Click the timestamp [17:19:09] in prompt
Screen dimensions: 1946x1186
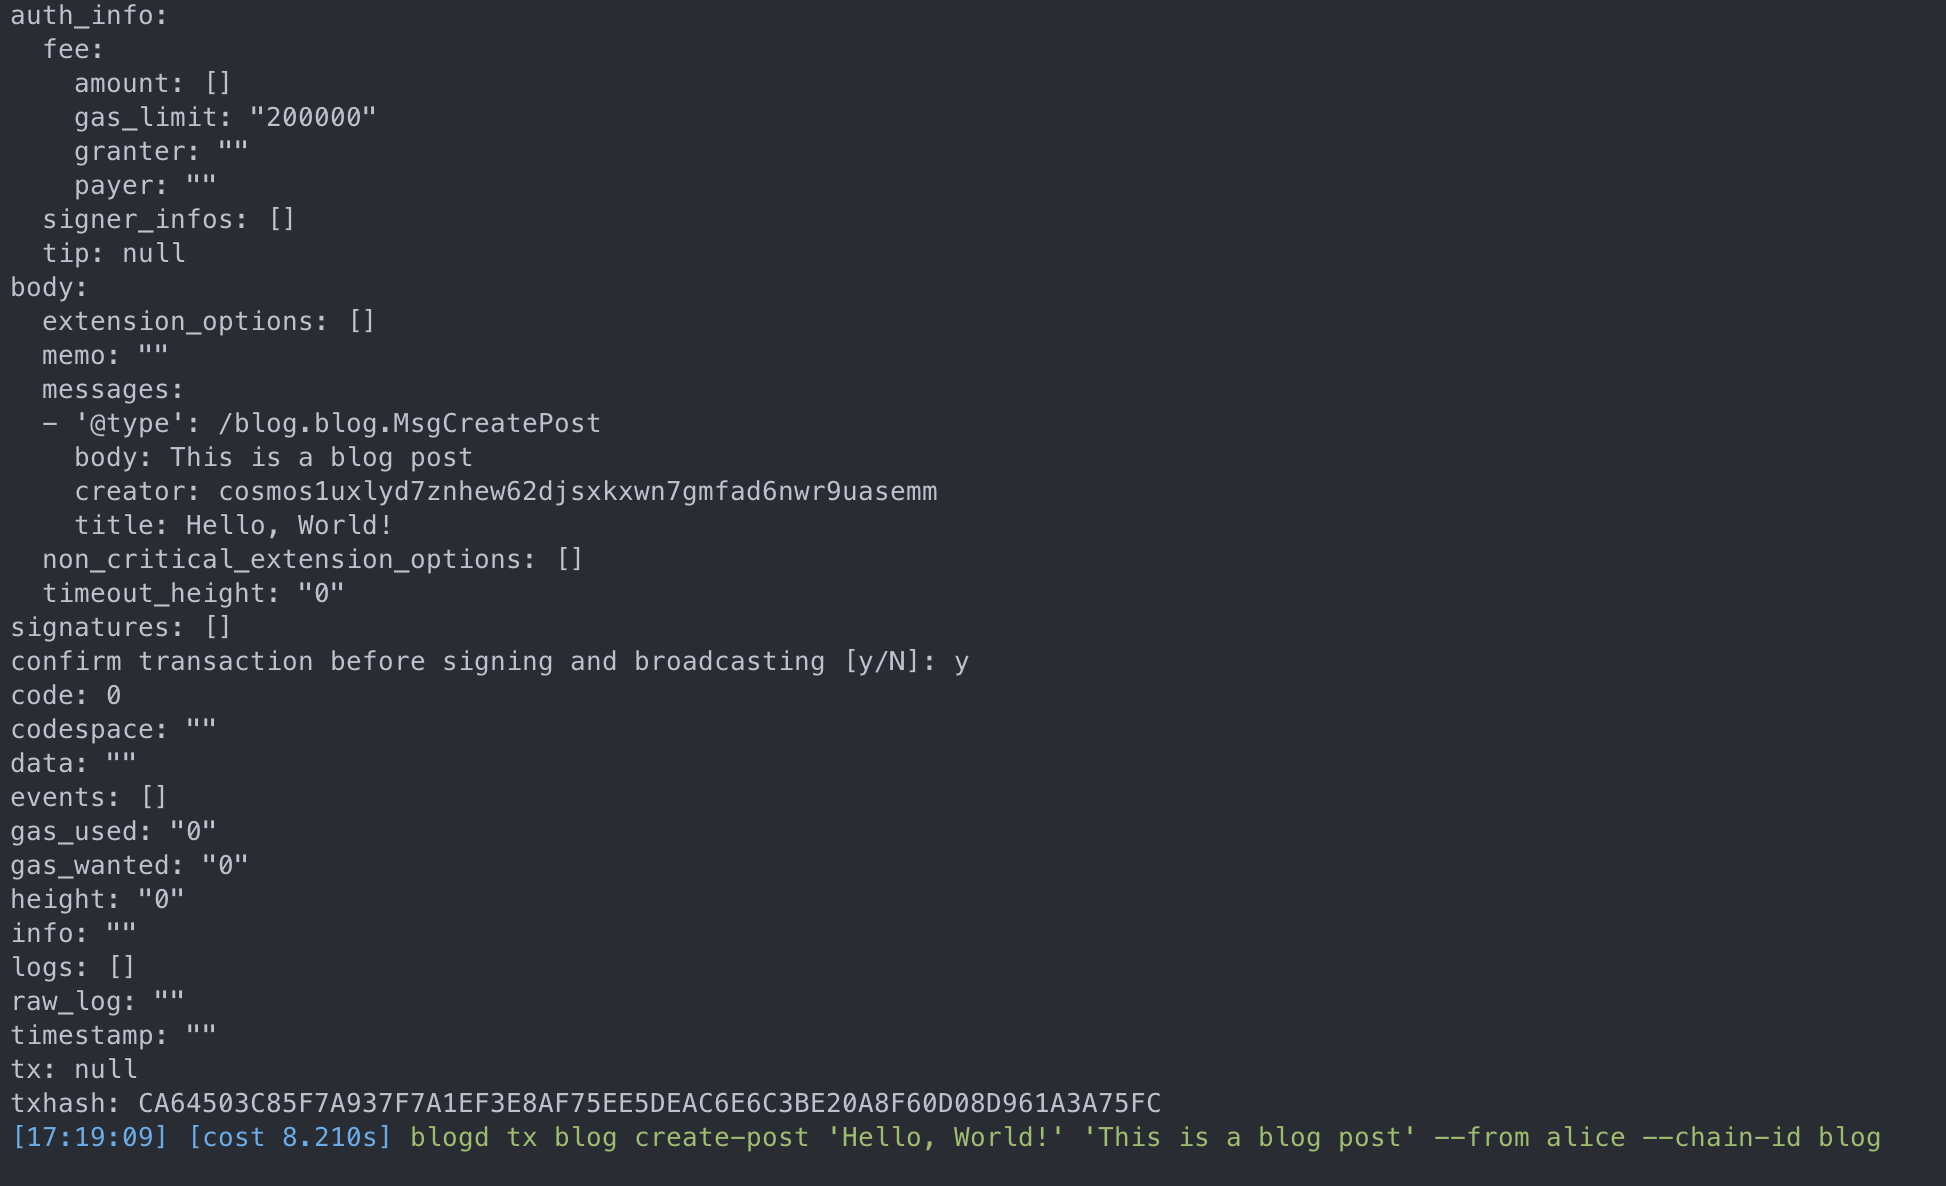pos(89,1137)
